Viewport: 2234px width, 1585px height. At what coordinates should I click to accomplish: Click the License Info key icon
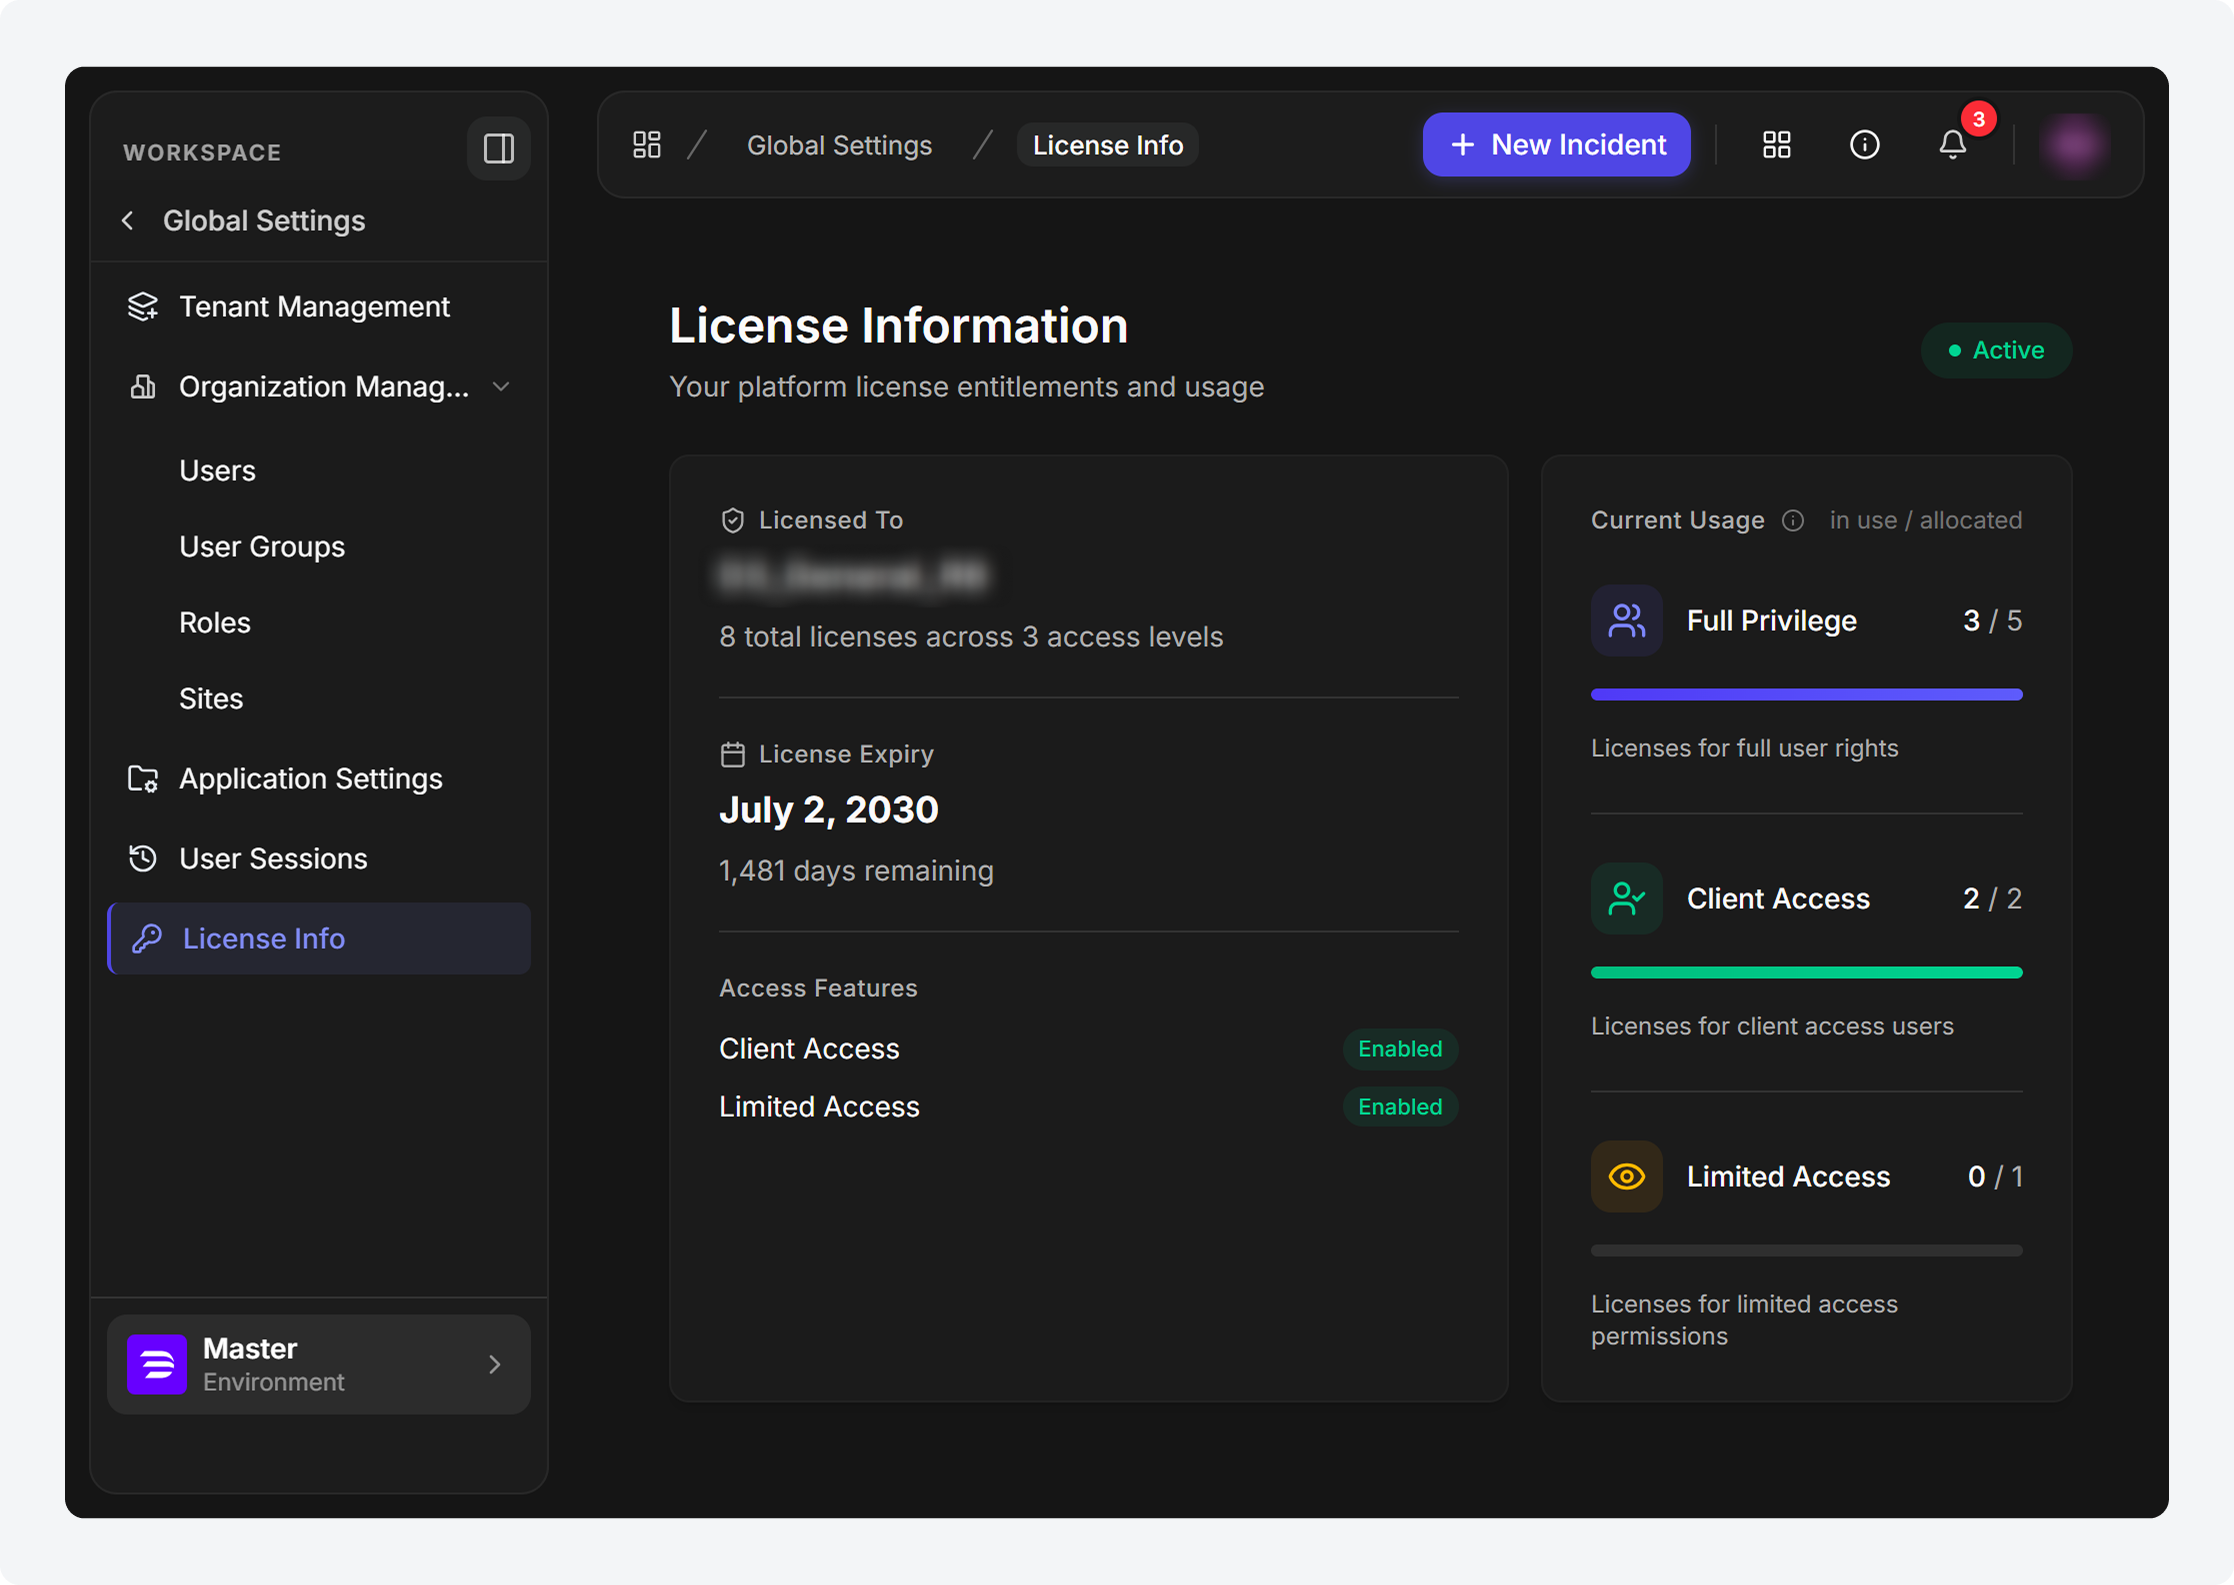(x=147, y=938)
